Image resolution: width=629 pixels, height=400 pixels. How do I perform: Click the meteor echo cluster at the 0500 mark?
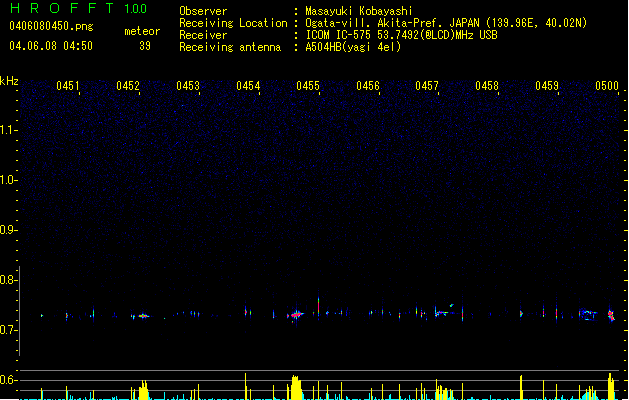click(611, 315)
